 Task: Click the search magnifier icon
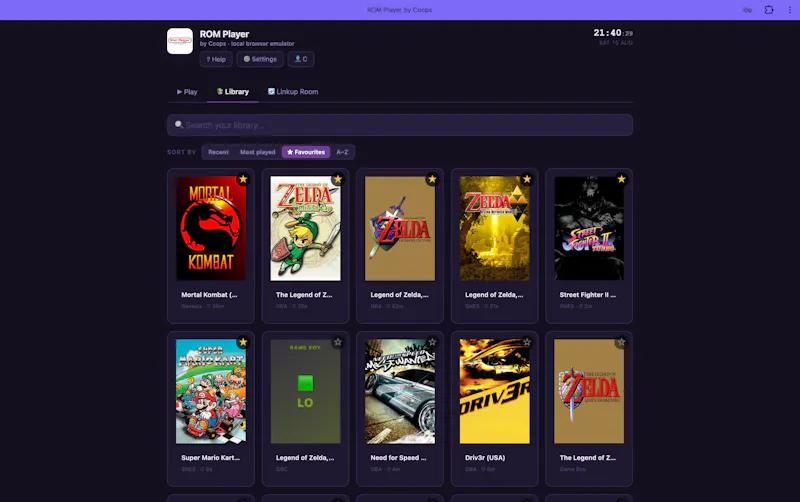click(x=179, y=124)
